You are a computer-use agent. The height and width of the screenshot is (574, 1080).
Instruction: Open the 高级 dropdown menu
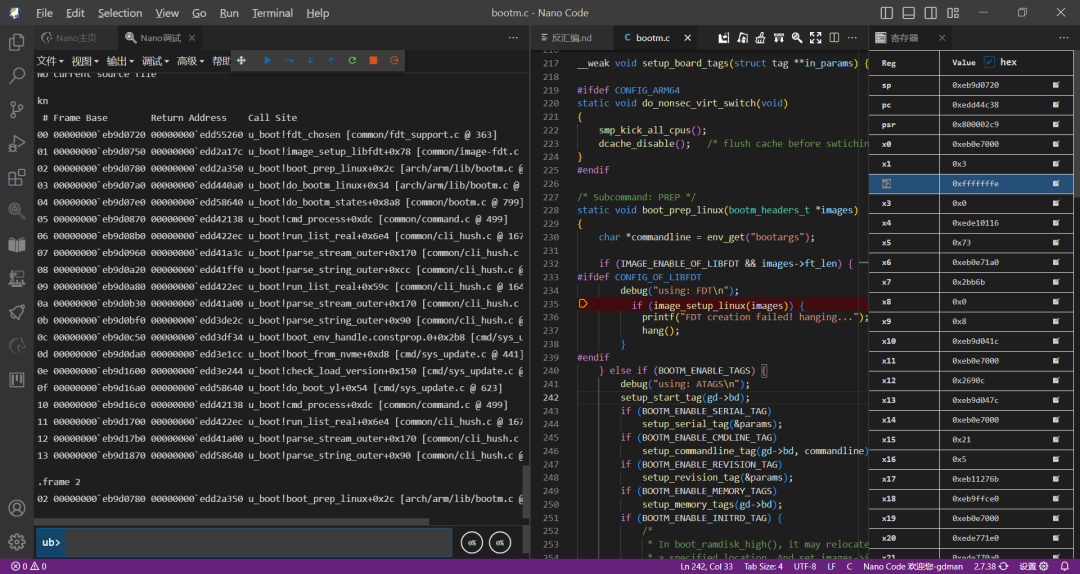click(190, 61)
